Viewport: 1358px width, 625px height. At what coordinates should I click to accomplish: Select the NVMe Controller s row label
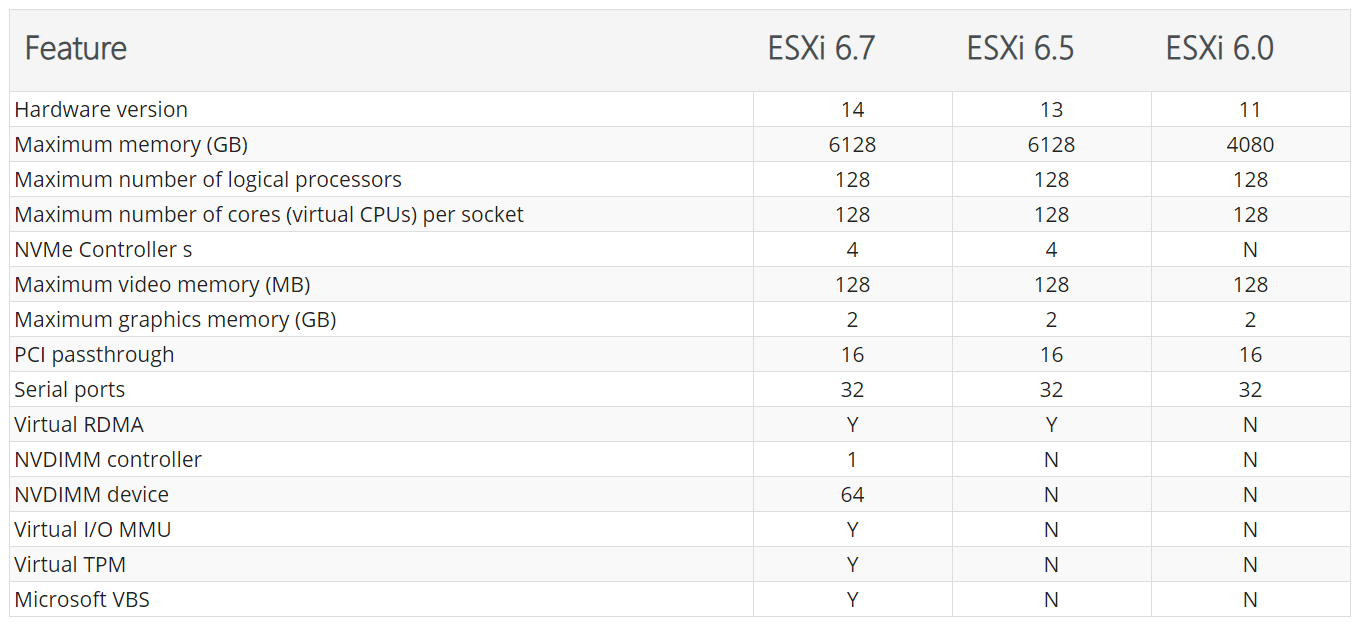coord(103,250)
